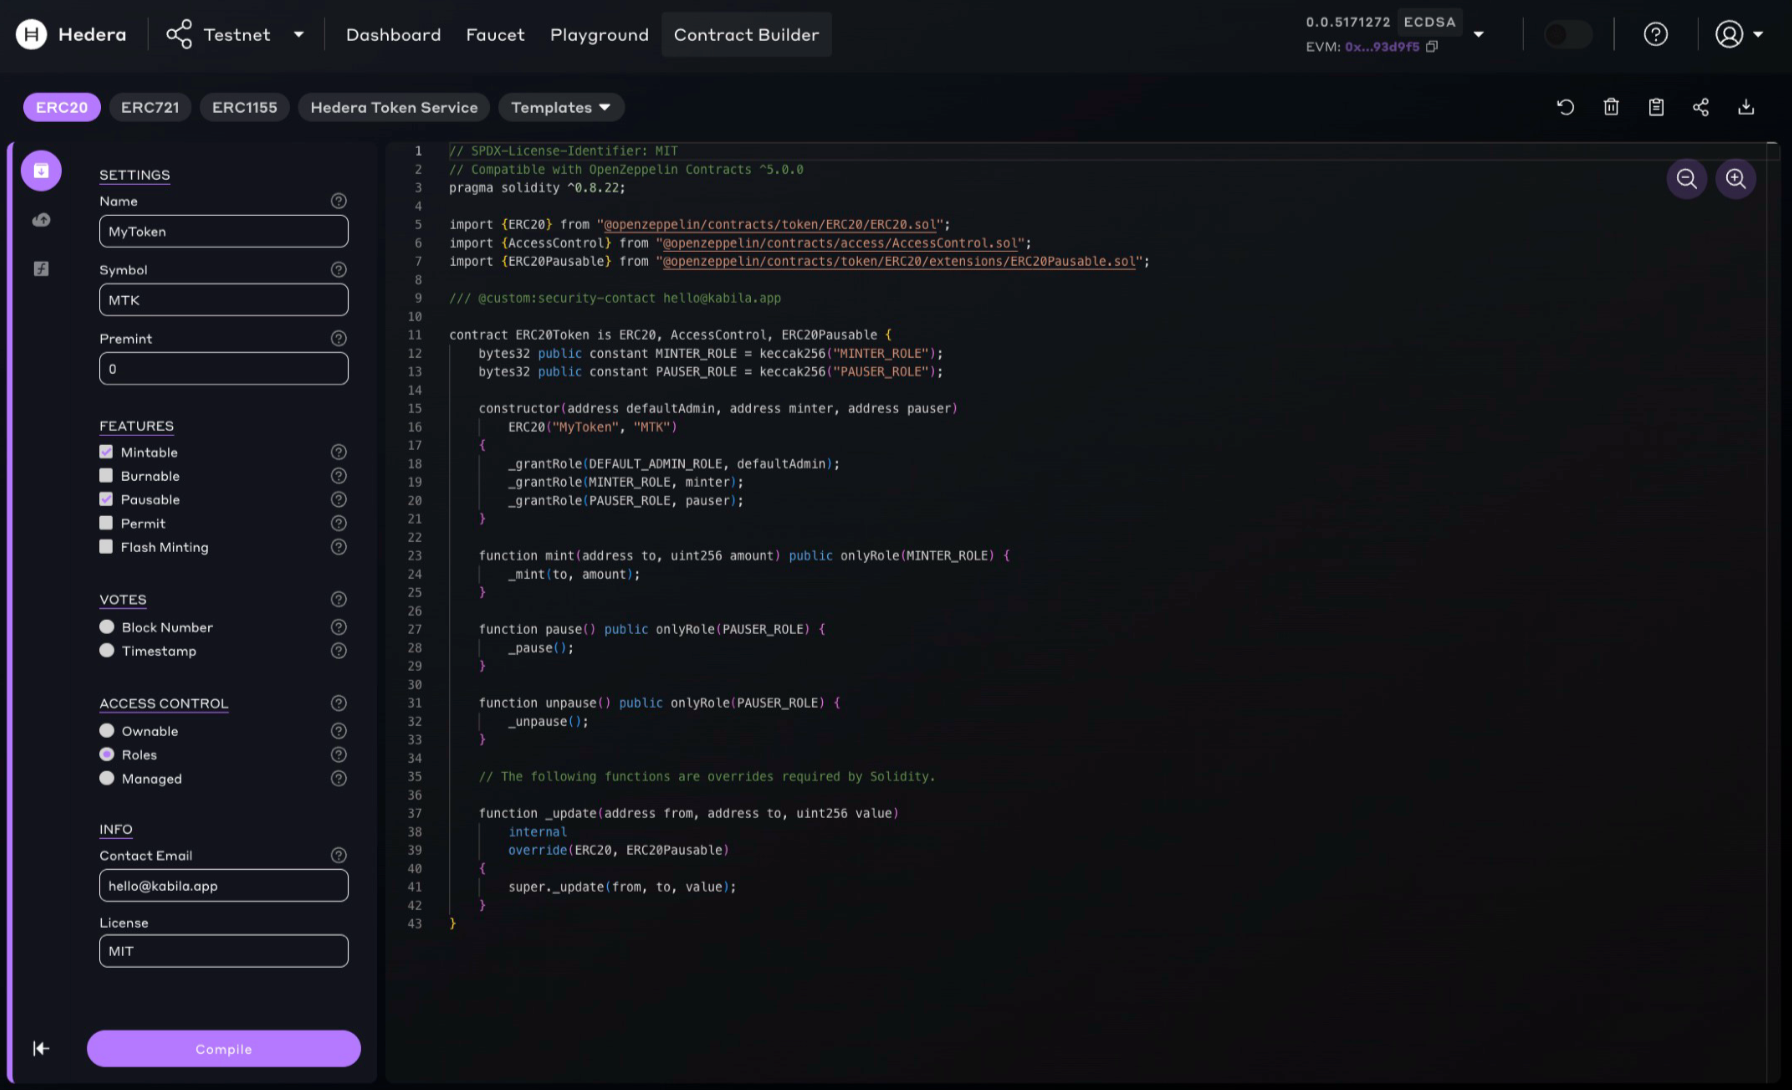This screenshot has width=1792, height=1090.
Task: Copy the contract code via the clipboard icon
Action: click(x=1656, y=107)
